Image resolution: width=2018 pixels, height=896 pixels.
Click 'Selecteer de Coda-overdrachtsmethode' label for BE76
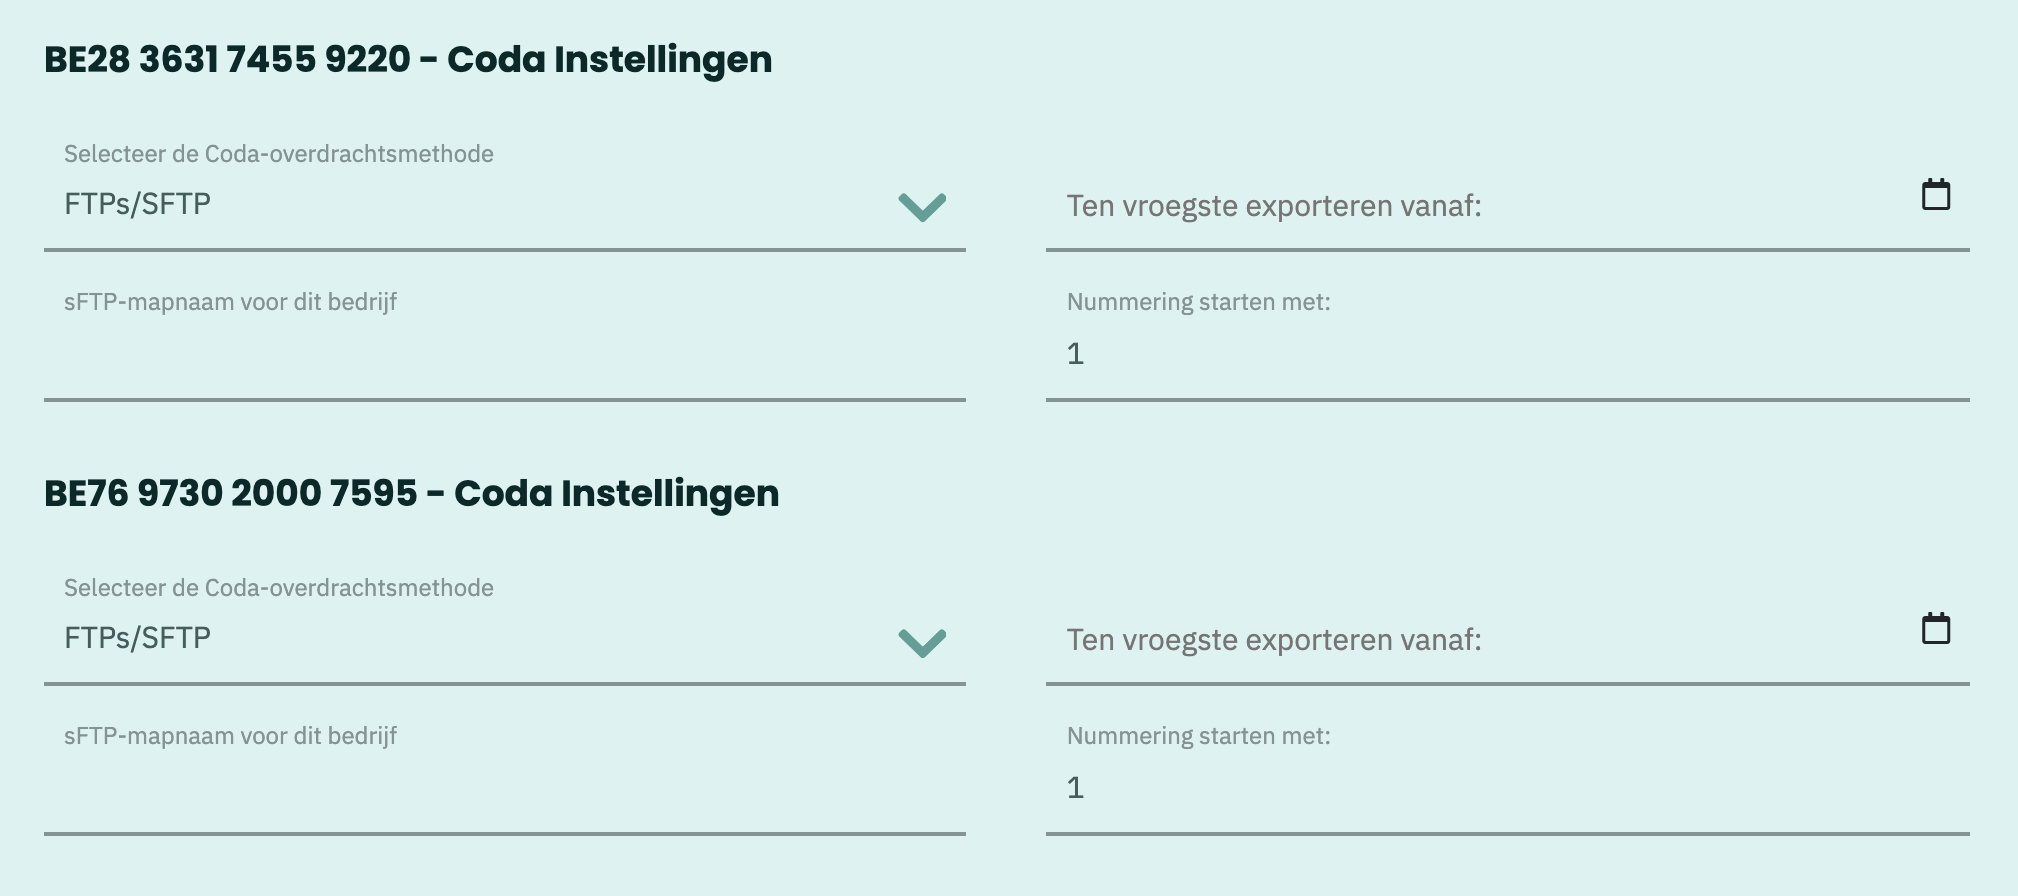(279, 588)
